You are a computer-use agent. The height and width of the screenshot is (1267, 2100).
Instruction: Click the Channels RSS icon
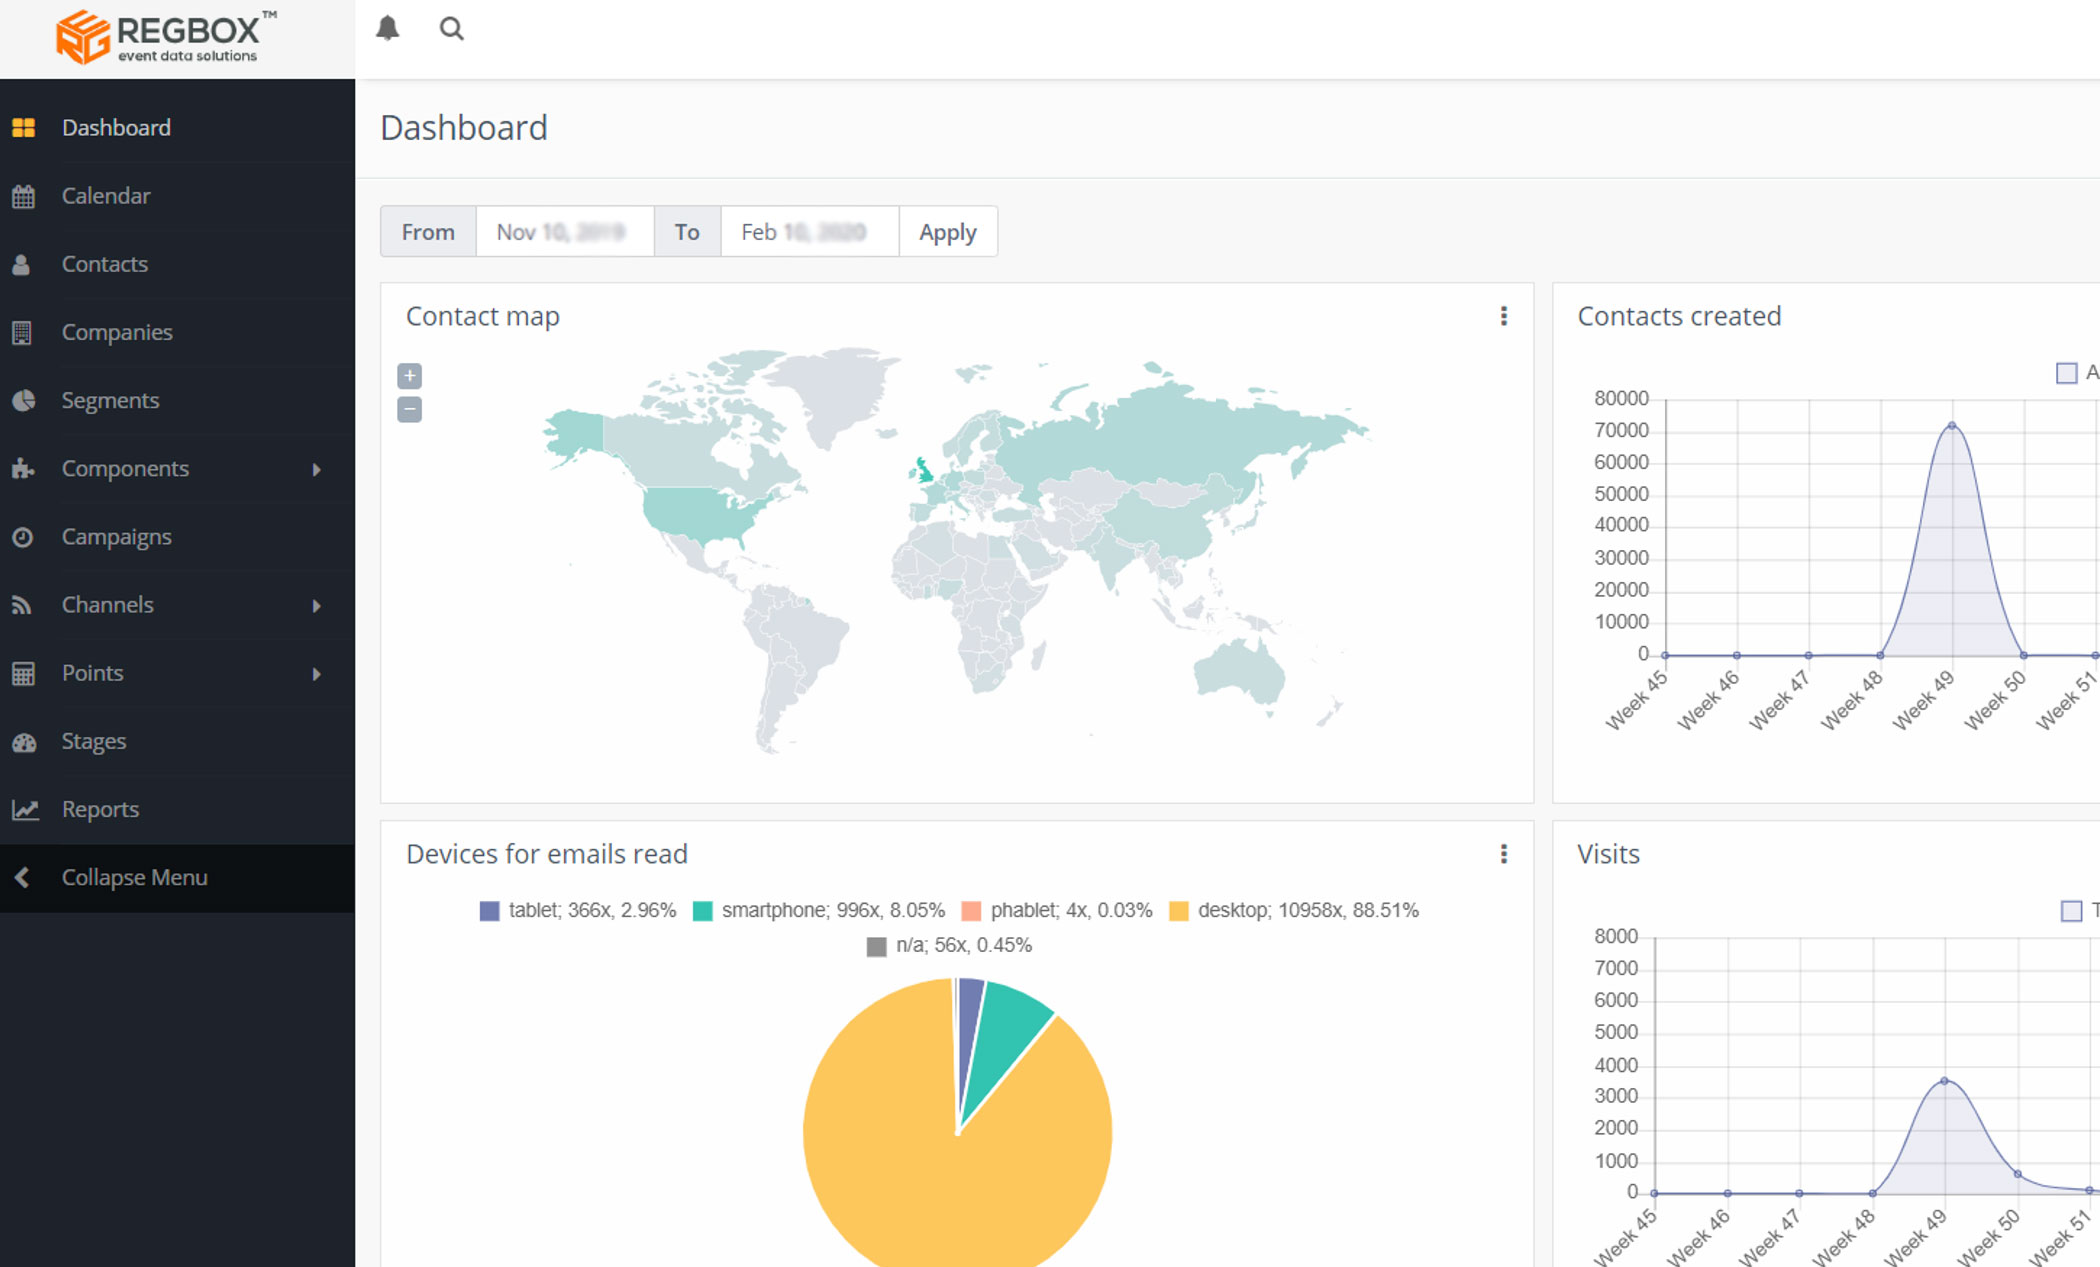pos(22,605)
